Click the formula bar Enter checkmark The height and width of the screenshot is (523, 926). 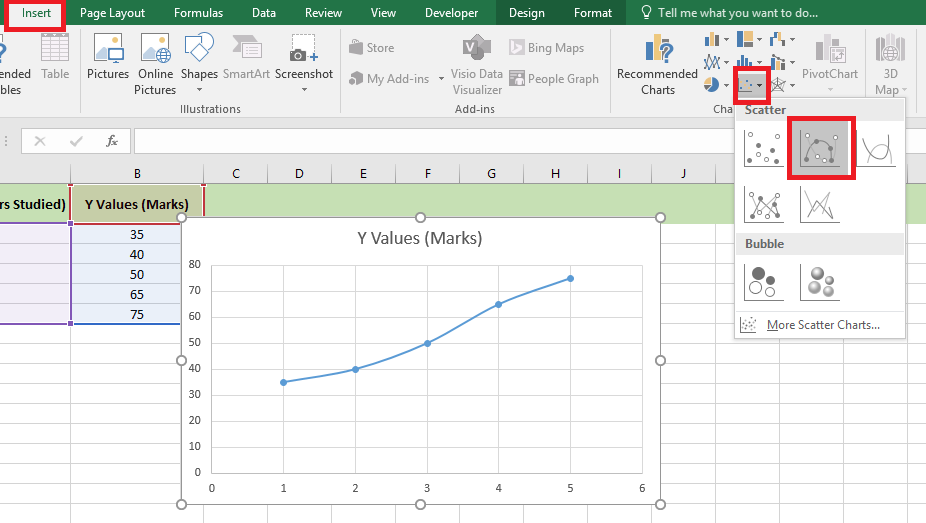[76, 141]
